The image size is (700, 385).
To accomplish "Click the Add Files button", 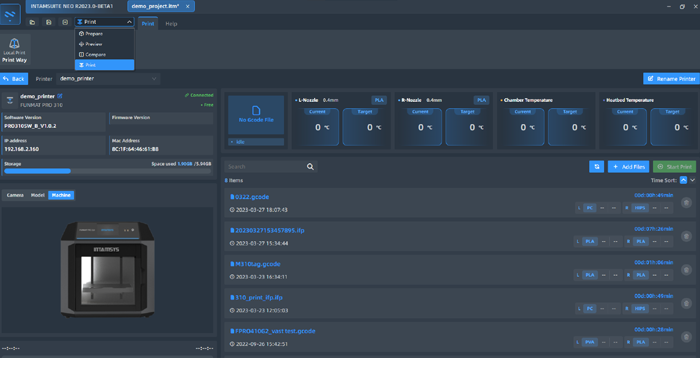I will click(628, 167).
